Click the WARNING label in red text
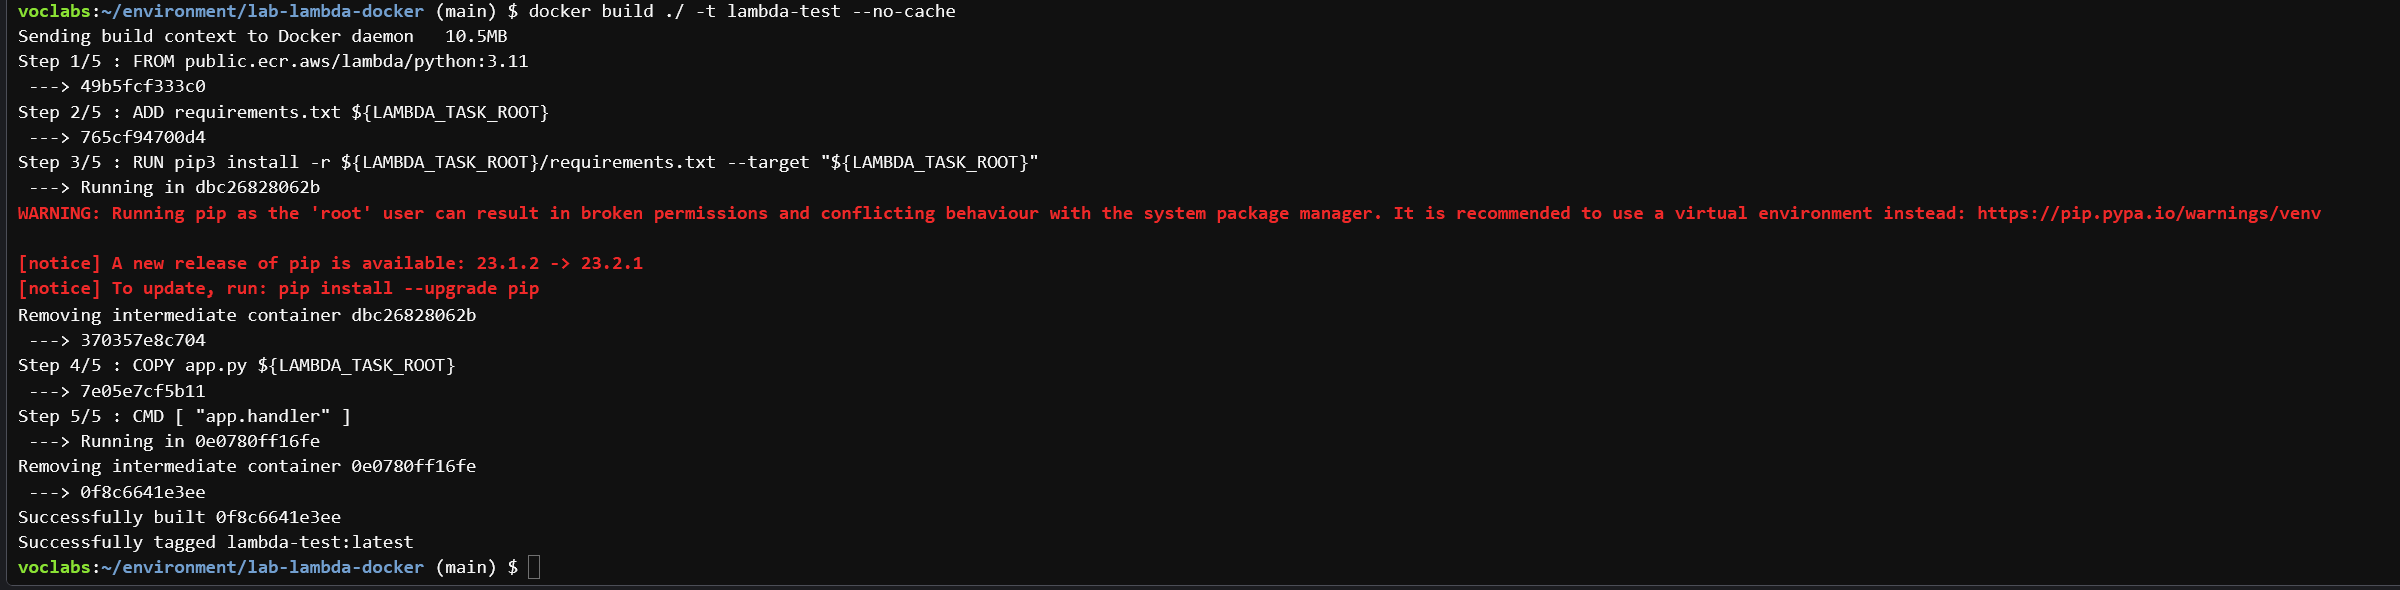Viewport: 2400px width, 590px height. coord(59,213)
